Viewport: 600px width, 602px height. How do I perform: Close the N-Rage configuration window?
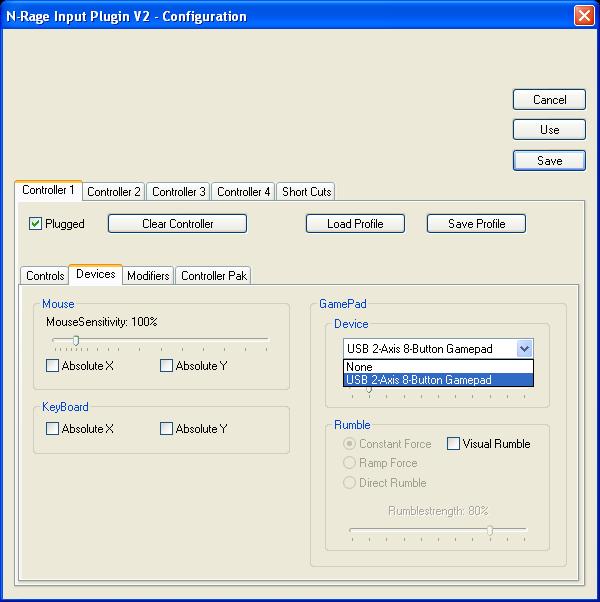tap(584, 16)
